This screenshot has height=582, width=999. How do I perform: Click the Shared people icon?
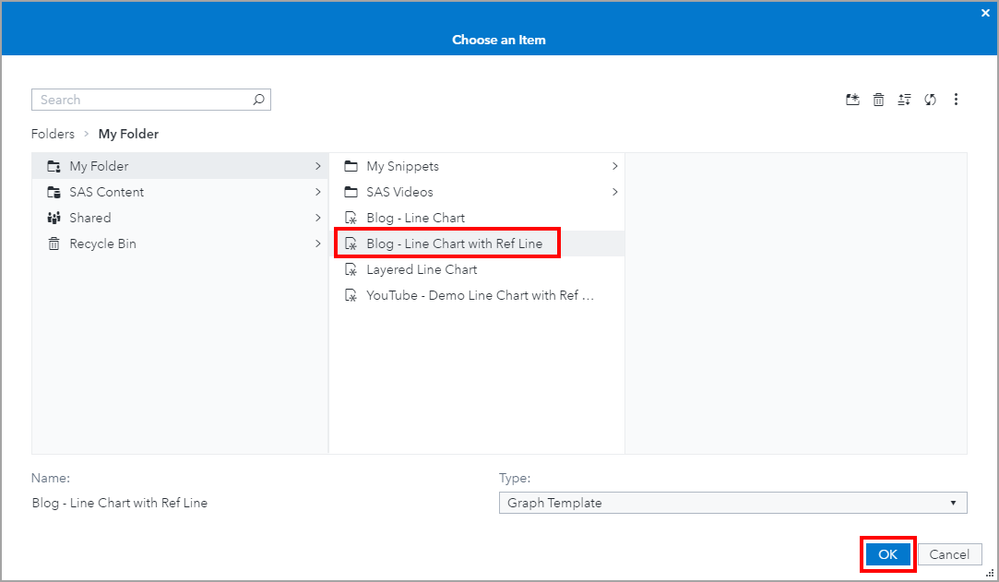54,218
